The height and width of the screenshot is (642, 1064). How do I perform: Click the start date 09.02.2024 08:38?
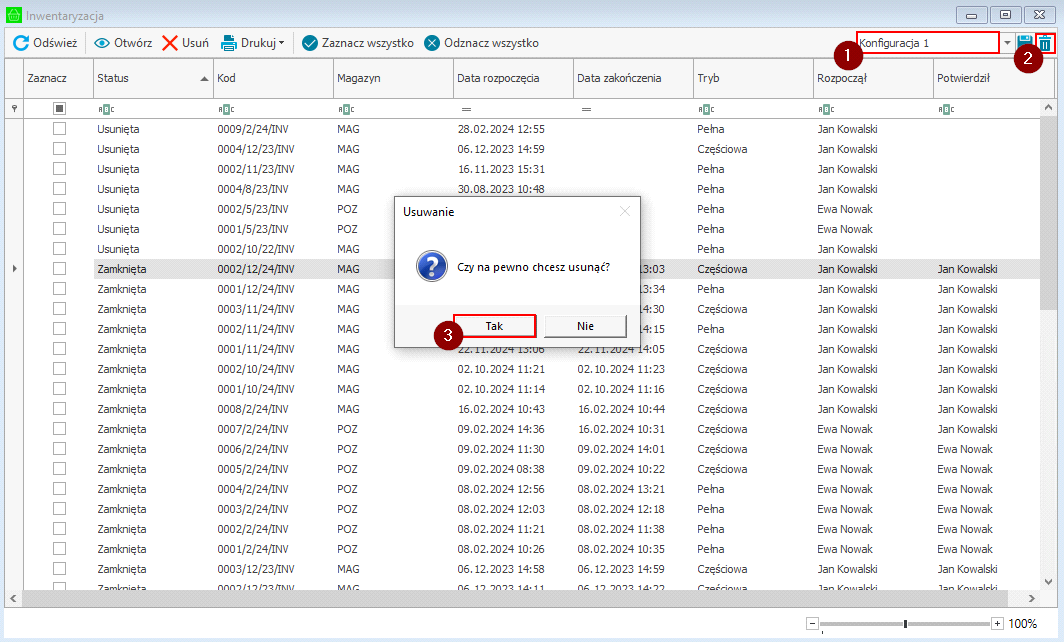[501, 469]
